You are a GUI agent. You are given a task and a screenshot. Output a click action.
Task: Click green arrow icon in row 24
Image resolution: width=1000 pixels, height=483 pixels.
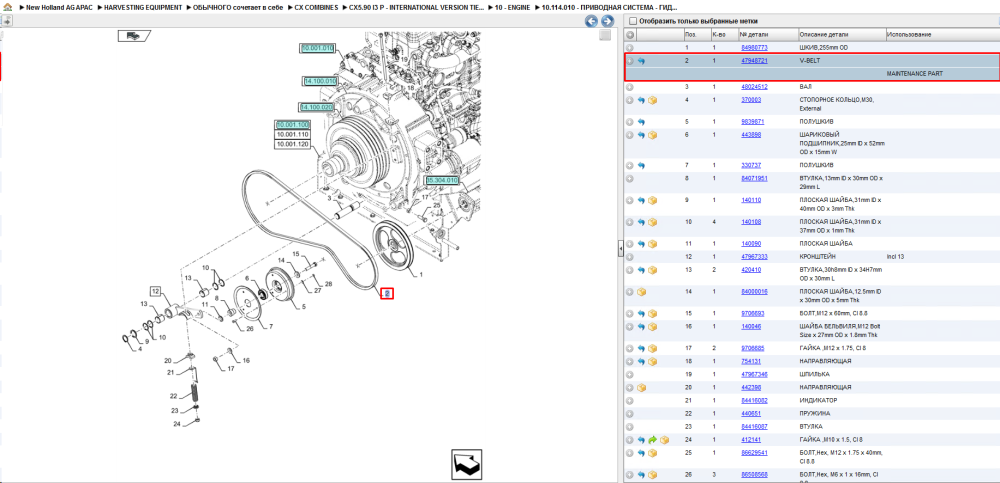click(x=652, y=440)
